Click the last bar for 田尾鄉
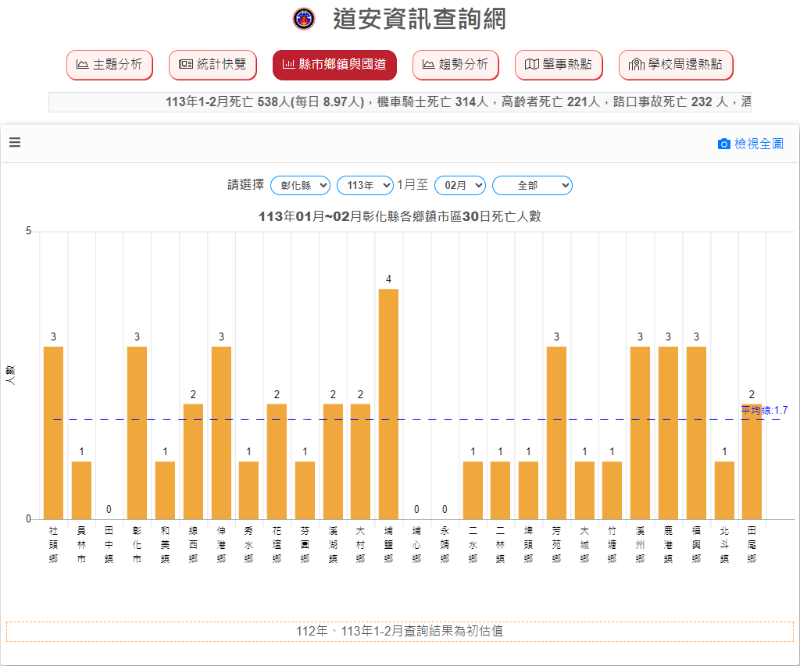Screen dimensions: 800x666 pos(751,461)
